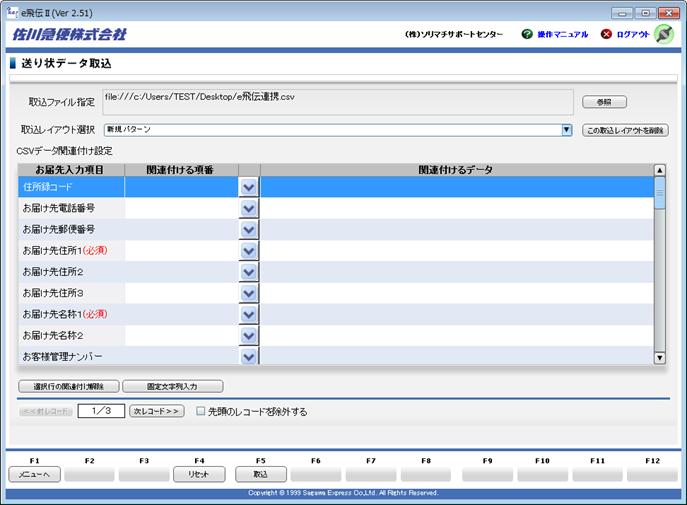Click the F4 リセット button
687x505 pixels.
coord(199,474)
